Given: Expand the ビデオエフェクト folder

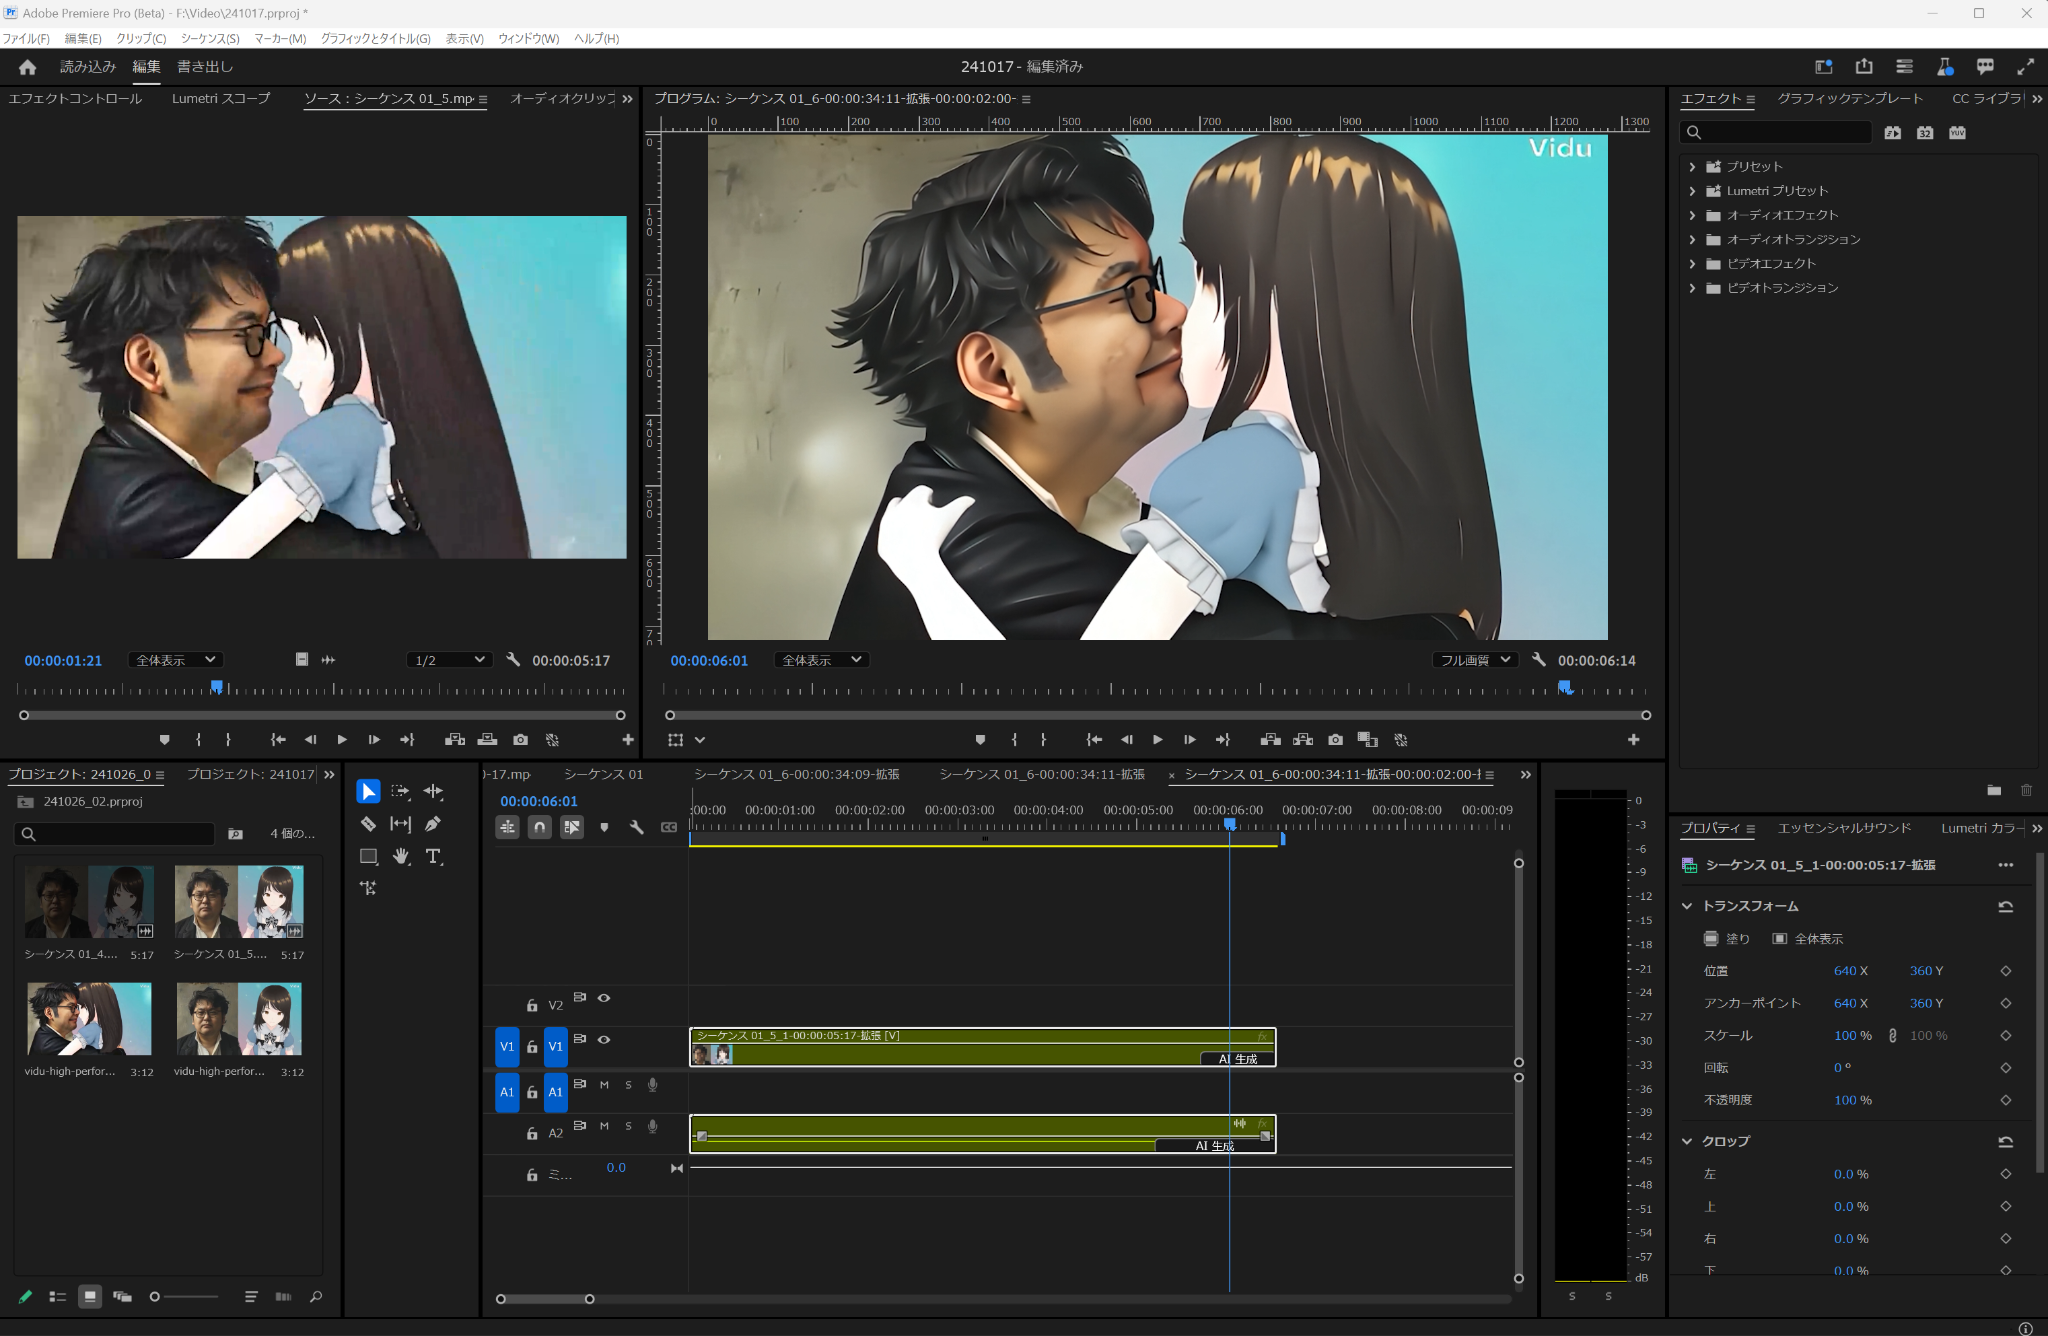Looking at the screenshot, I should click(x=1692, y=264).
